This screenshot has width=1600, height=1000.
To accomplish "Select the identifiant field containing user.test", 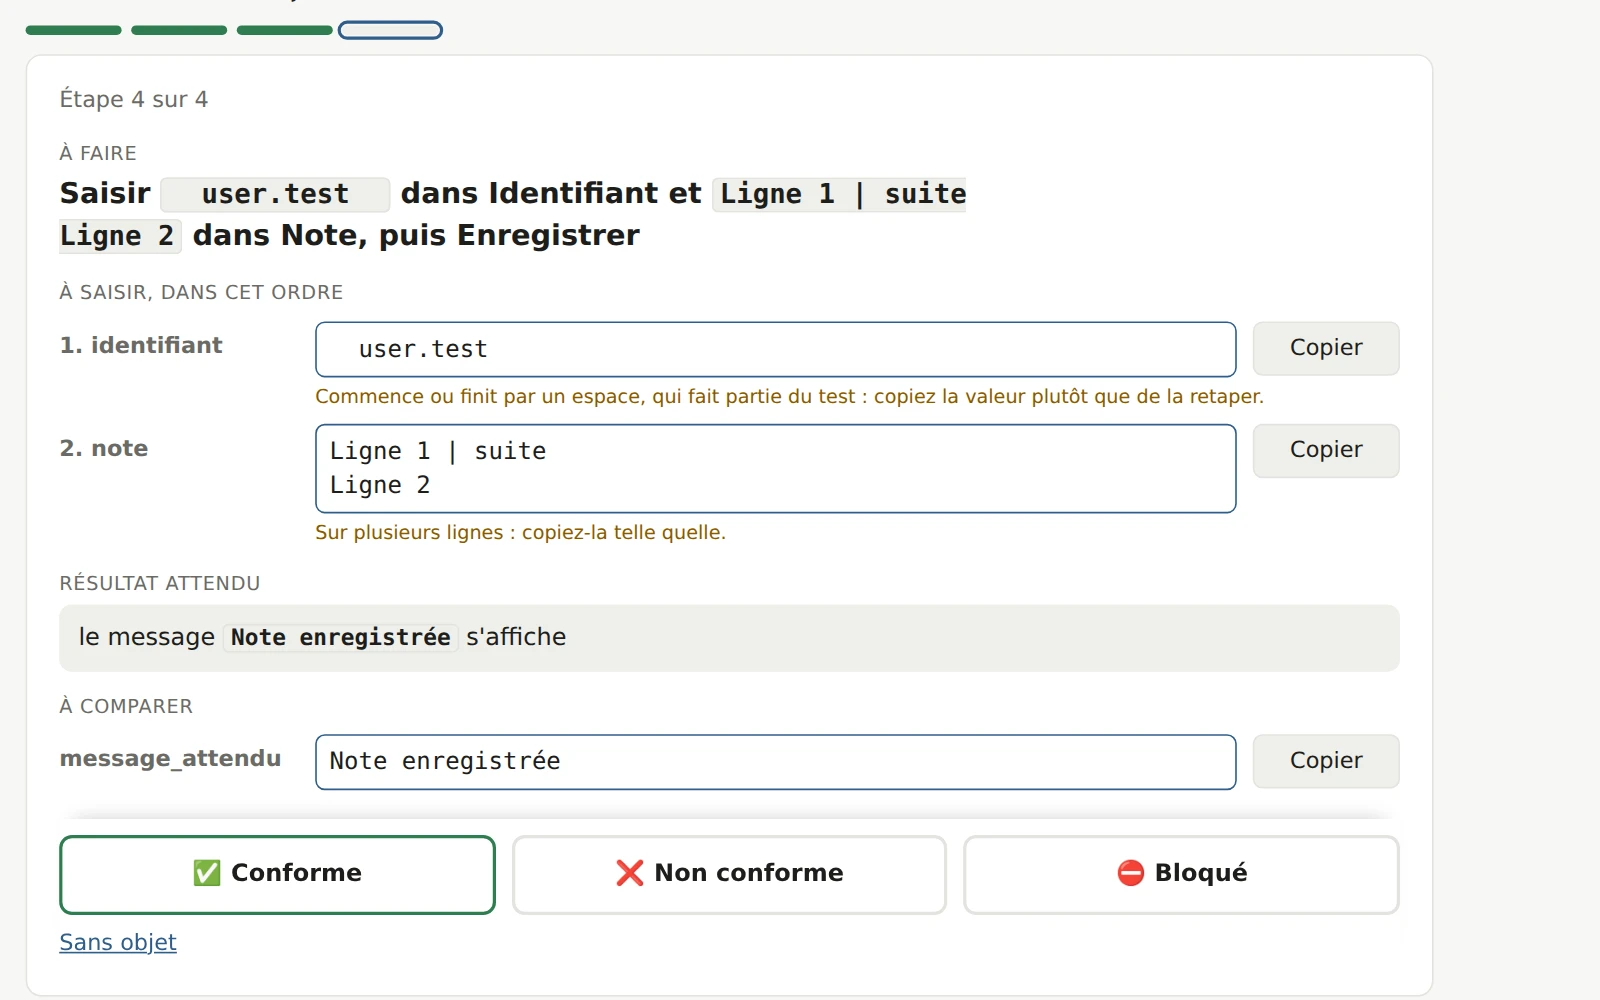I will coord(776,349).
